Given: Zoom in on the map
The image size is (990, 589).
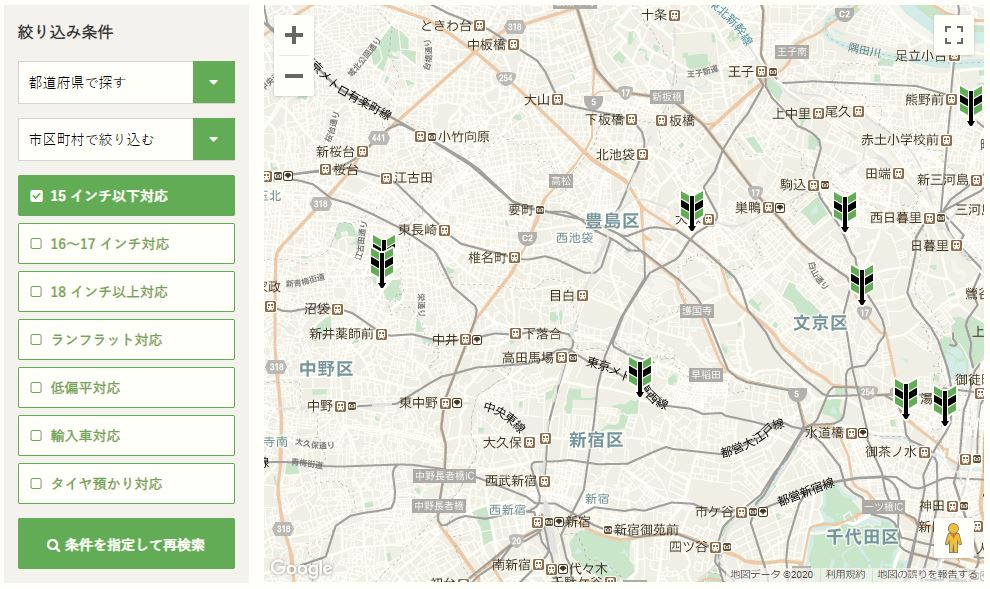Looking at the screenshot, I should click(294, 35).
